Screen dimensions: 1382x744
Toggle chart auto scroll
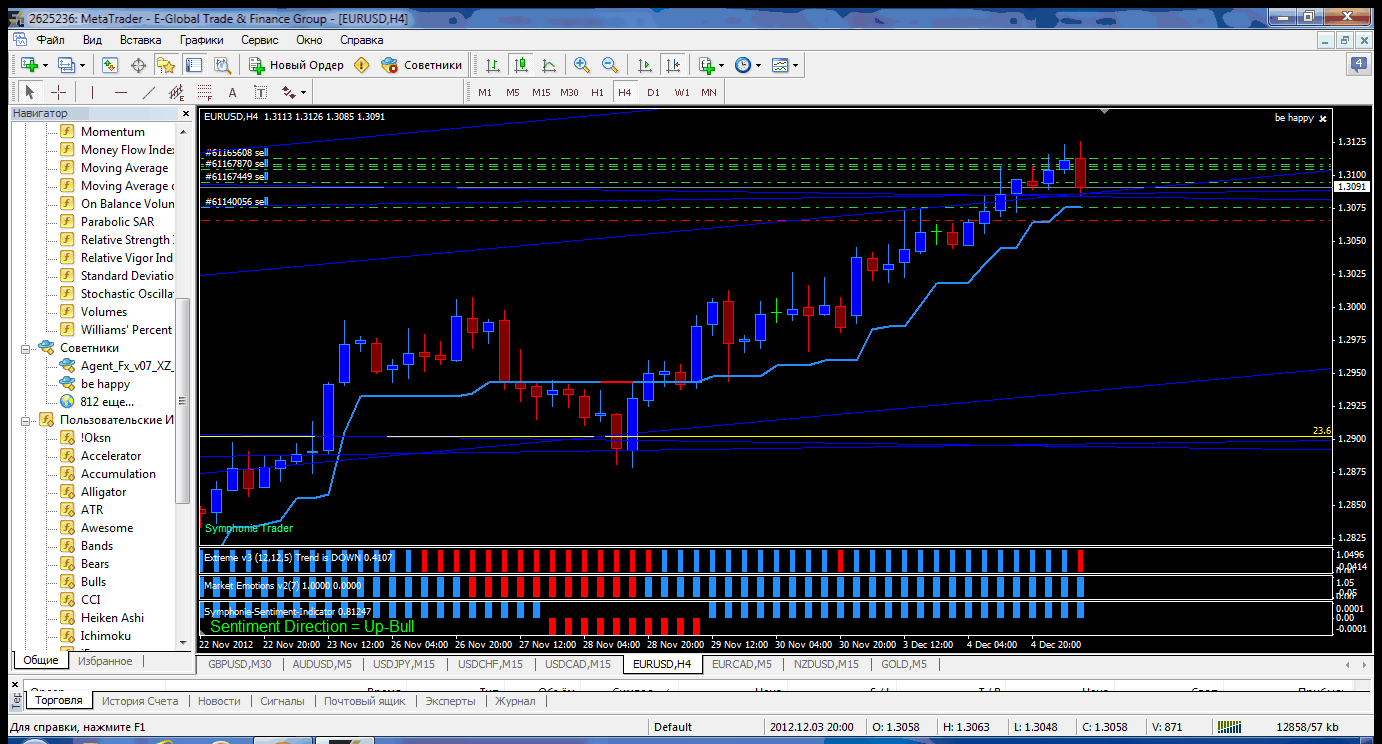tap(645, 65)
